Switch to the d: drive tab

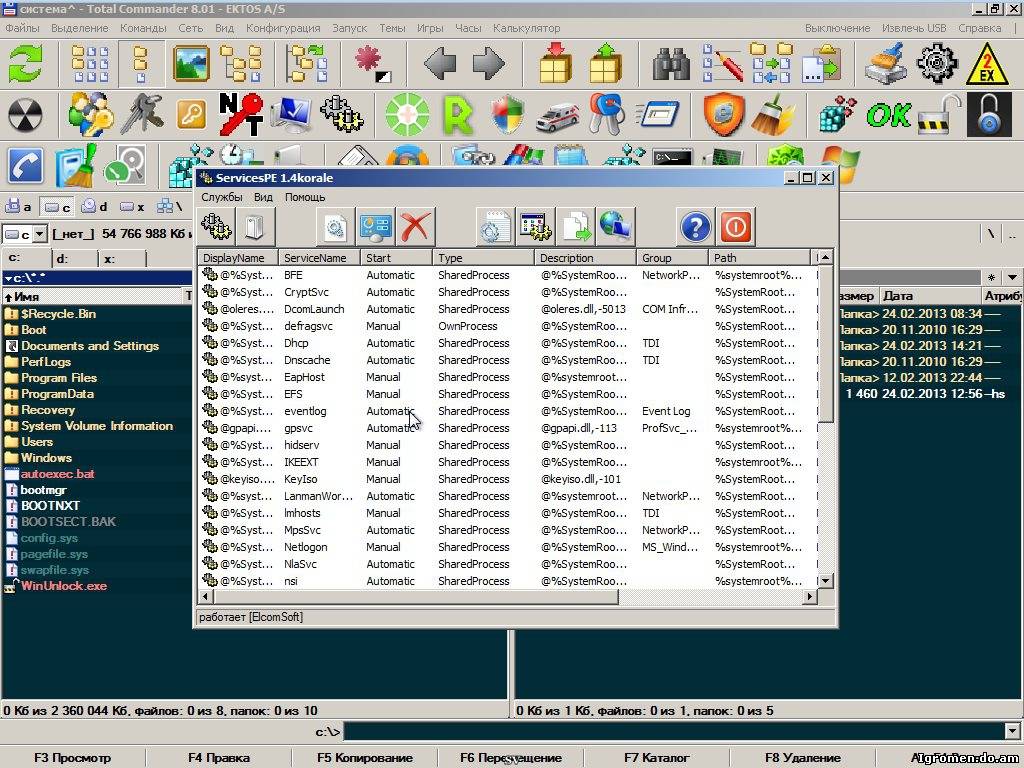75,259
